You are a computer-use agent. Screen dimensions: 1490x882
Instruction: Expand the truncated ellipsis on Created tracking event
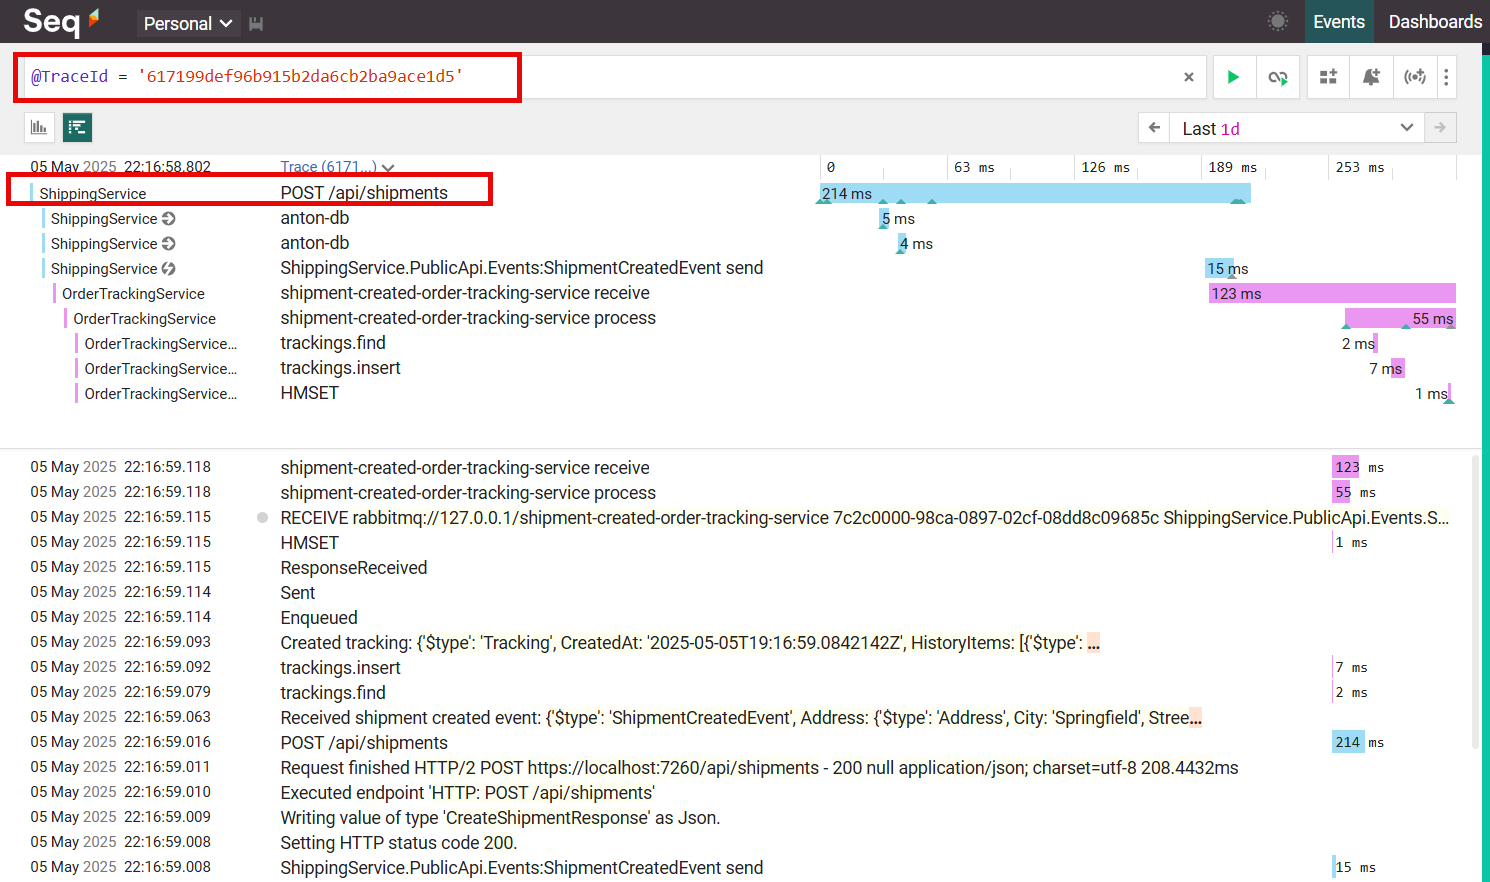point(1094,643)
